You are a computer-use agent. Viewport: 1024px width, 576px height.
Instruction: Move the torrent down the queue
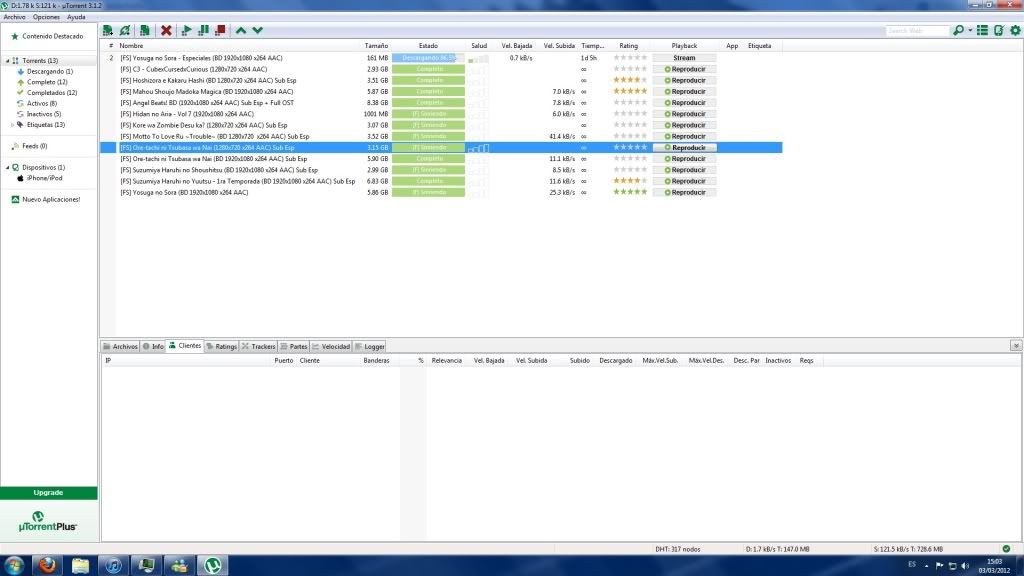(x=258, y=31)
